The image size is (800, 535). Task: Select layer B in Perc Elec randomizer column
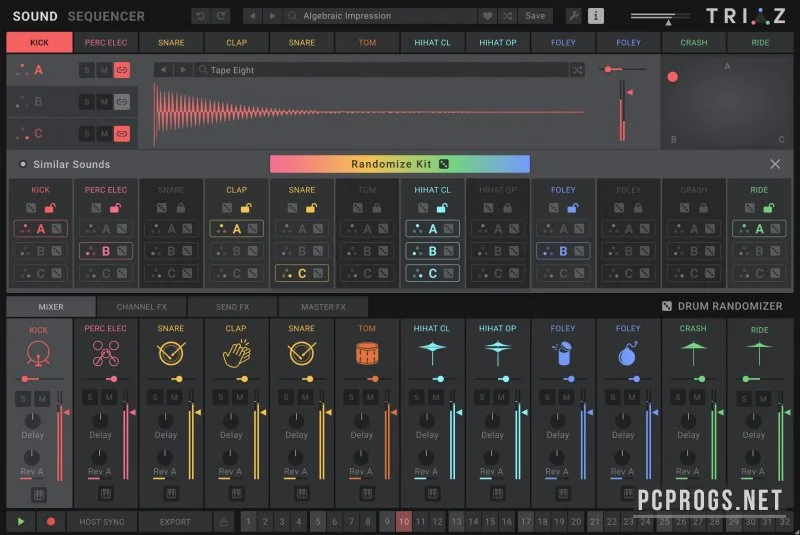106,251
